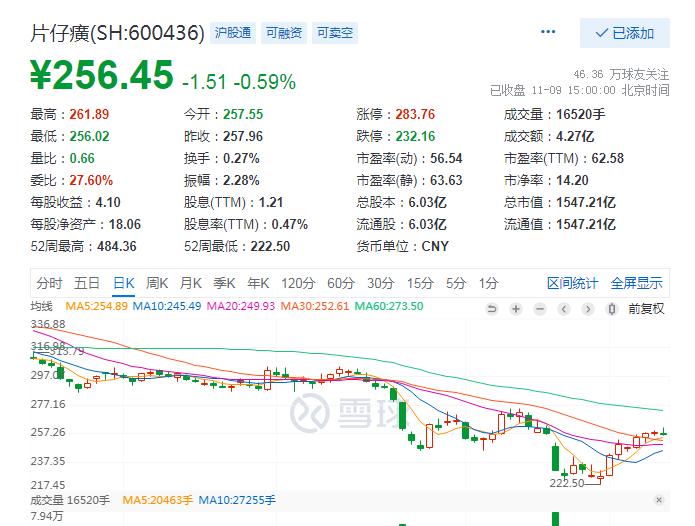Screen dimensions: 695x526
Task: Click the MA60:273.50 indicator label
Action: [389, 306]
